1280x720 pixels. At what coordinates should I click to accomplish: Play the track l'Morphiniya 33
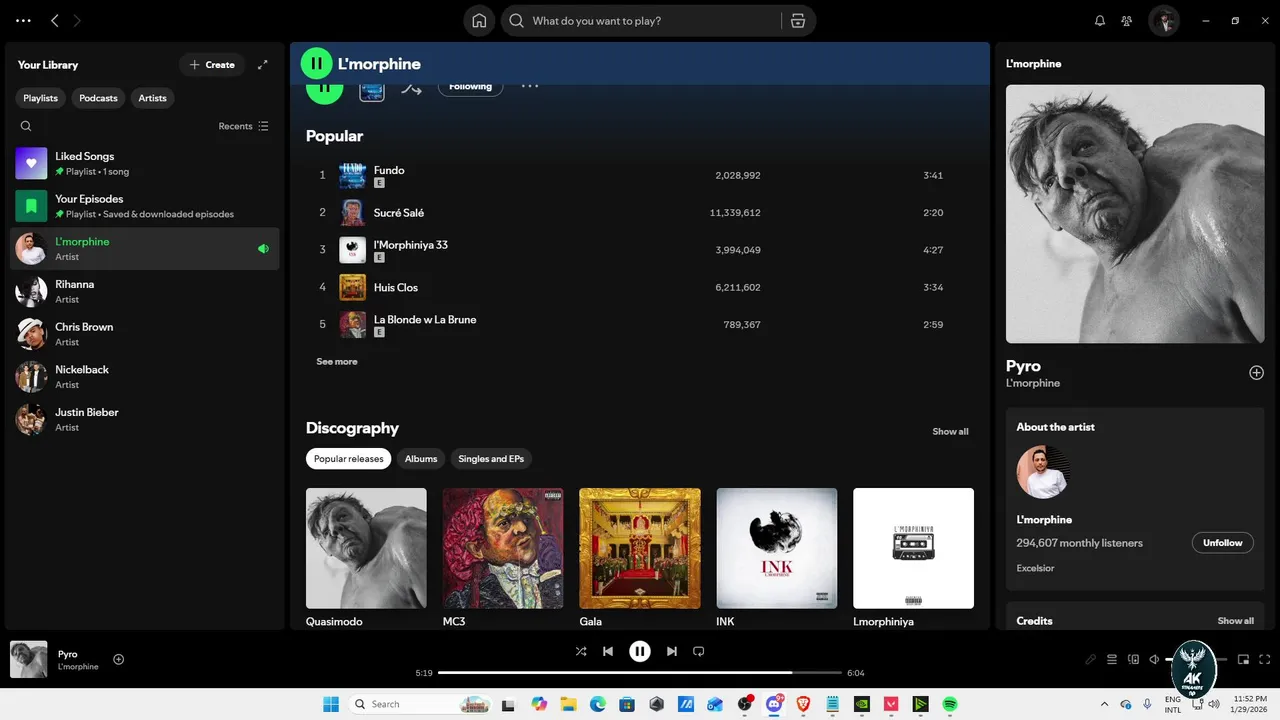[x=640, y=250]
